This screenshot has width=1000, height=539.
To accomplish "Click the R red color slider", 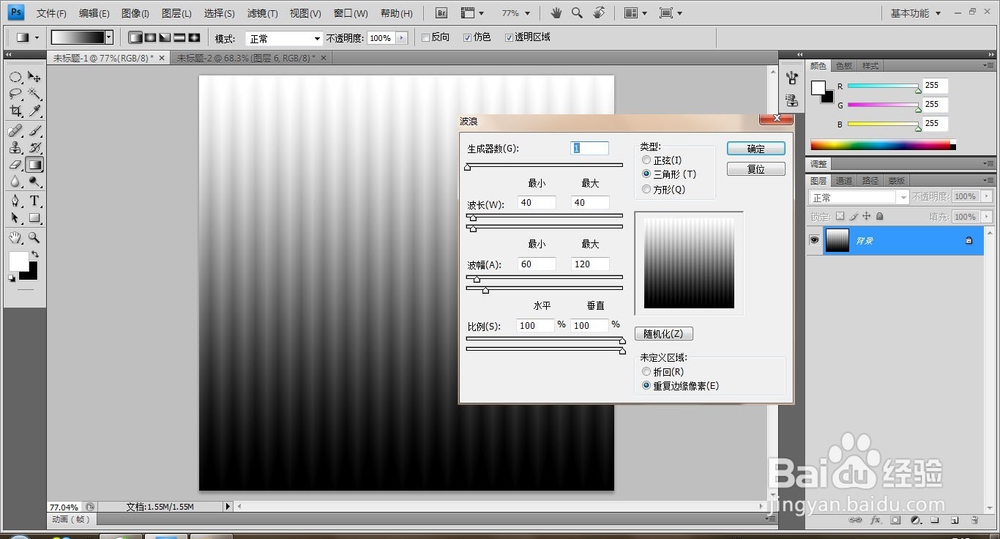I will (883, 87).
